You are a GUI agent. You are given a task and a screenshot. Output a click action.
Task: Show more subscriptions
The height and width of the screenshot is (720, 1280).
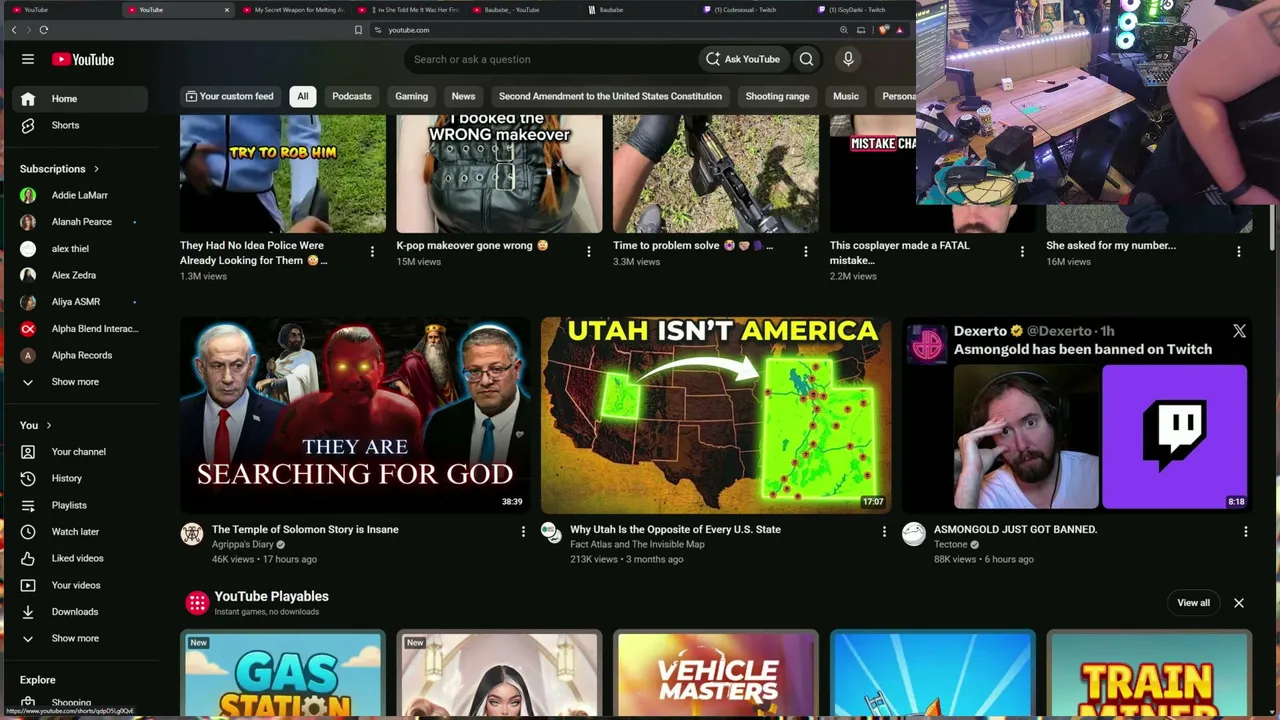tap(80, 382)
